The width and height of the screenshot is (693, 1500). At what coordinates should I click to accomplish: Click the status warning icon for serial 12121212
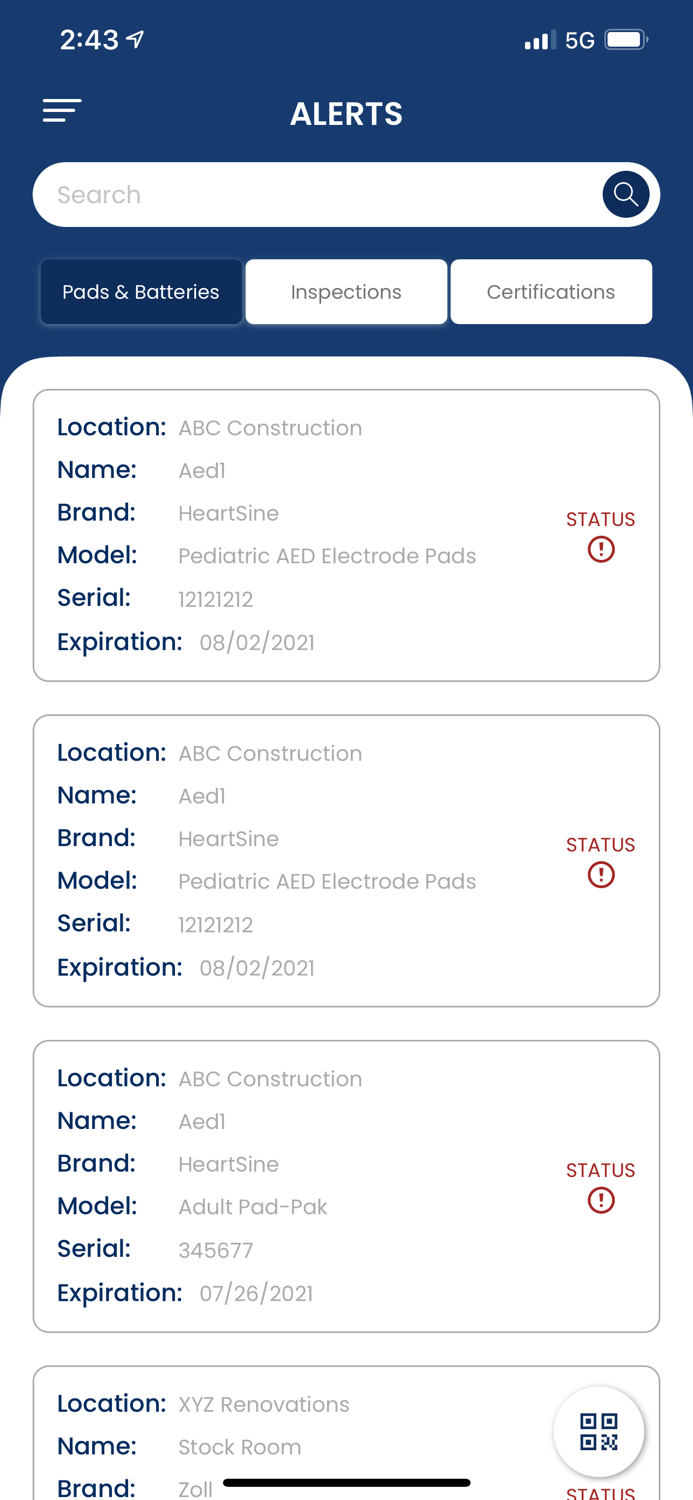coord(601,549)
